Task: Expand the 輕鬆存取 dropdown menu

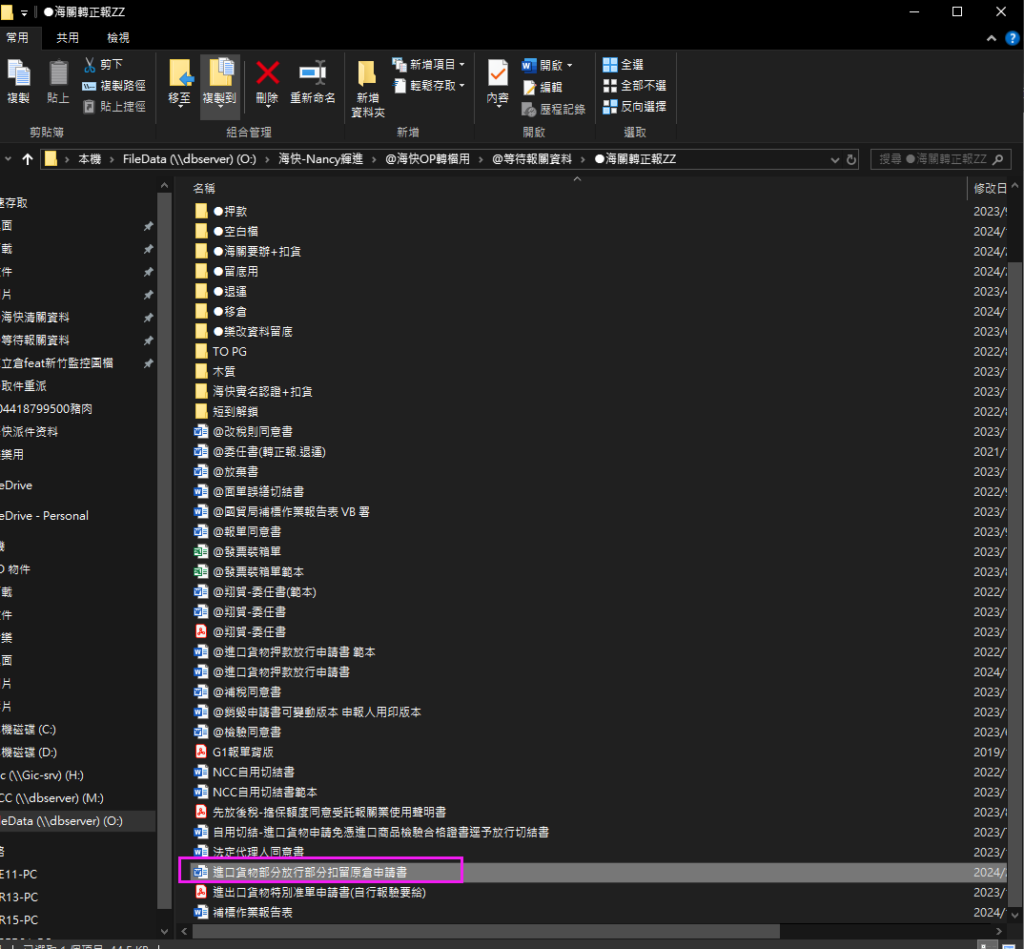Action: (428, 86)
